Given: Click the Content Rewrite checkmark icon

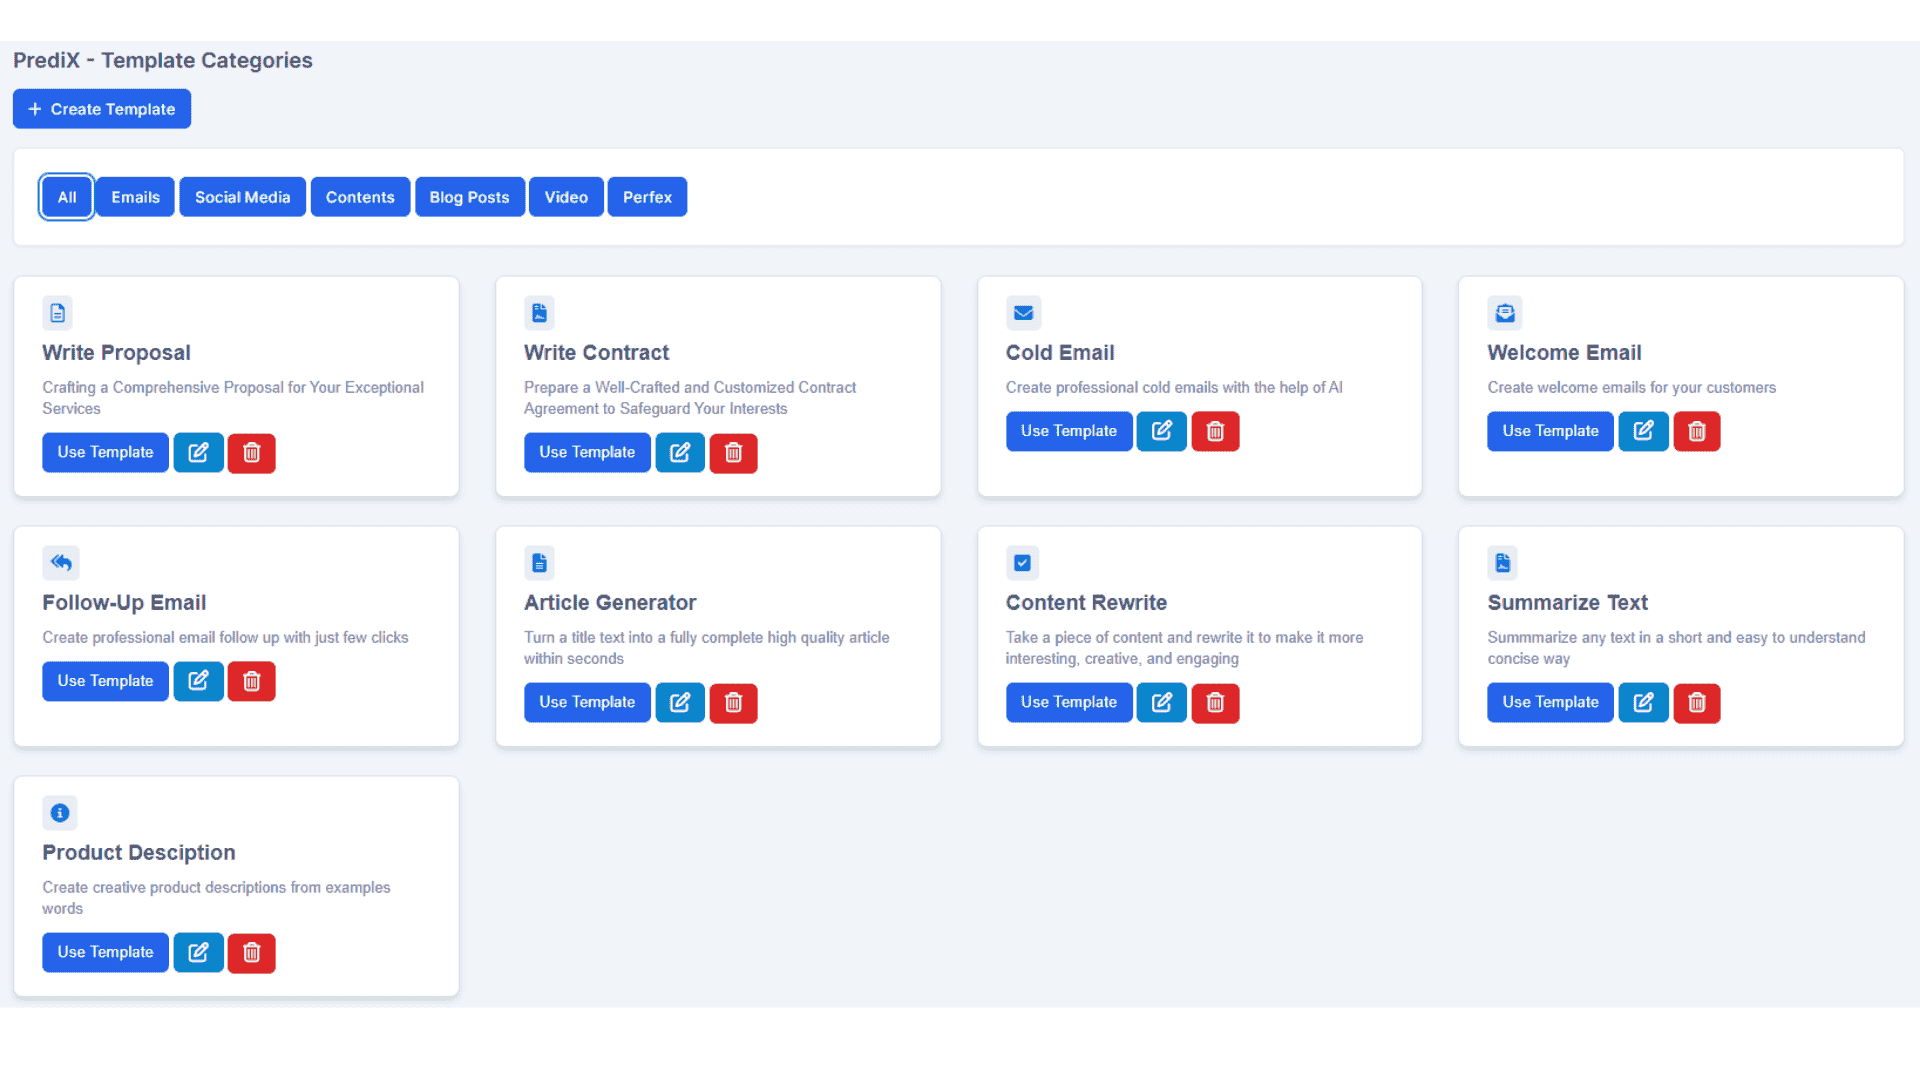Looking at the screenshot, I should click(1022, 563).
